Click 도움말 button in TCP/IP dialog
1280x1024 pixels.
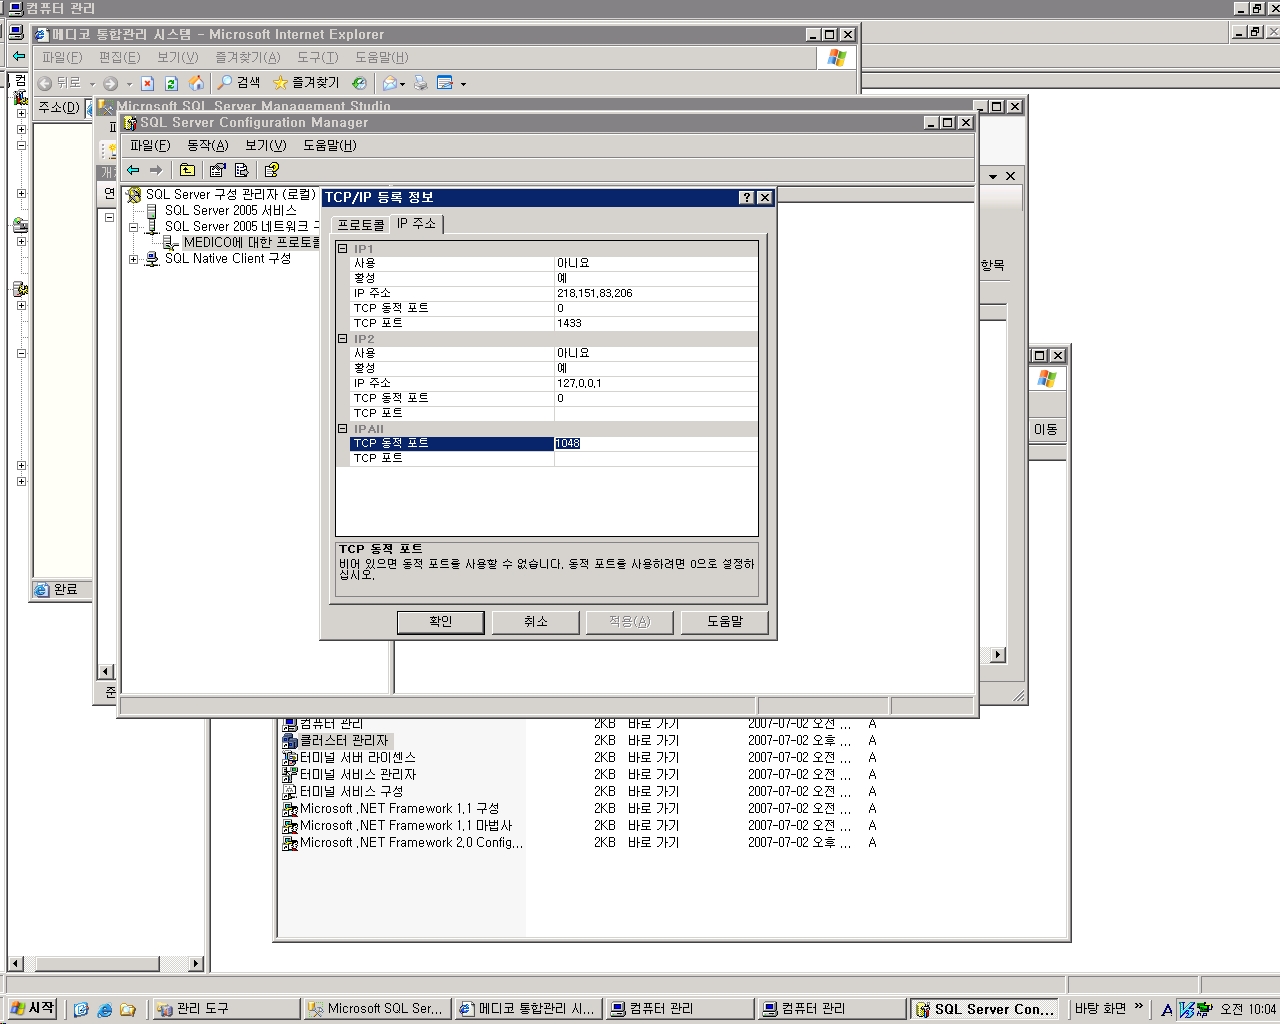pos(725,622)
